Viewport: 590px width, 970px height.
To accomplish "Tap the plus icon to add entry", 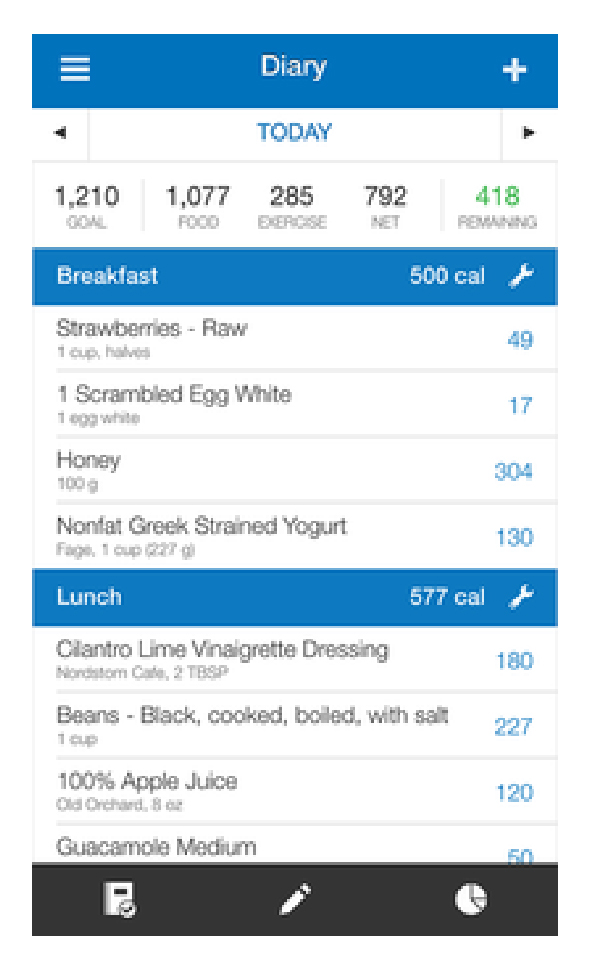I will 514,70.
